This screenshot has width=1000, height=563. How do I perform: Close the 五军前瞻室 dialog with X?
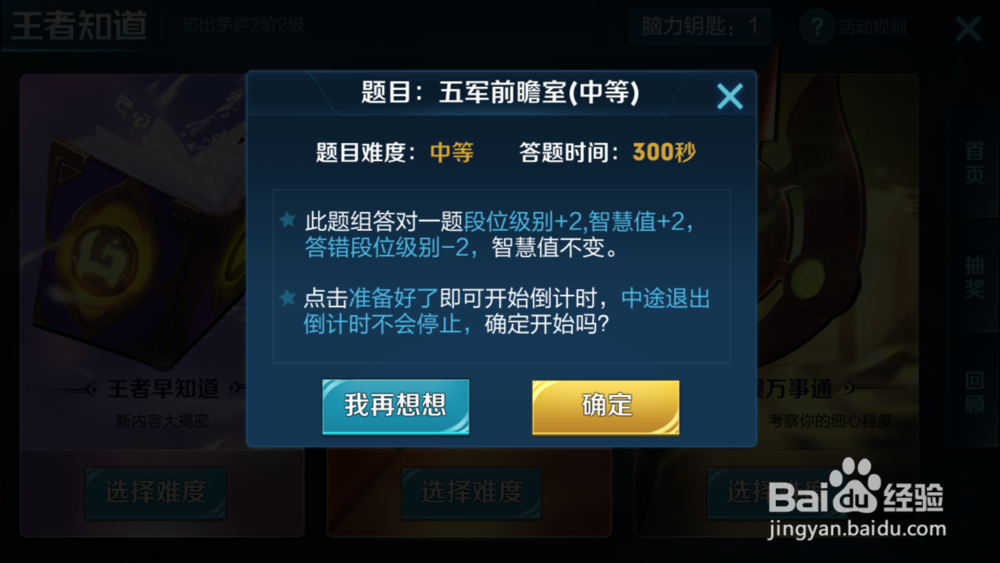[730, 97]
